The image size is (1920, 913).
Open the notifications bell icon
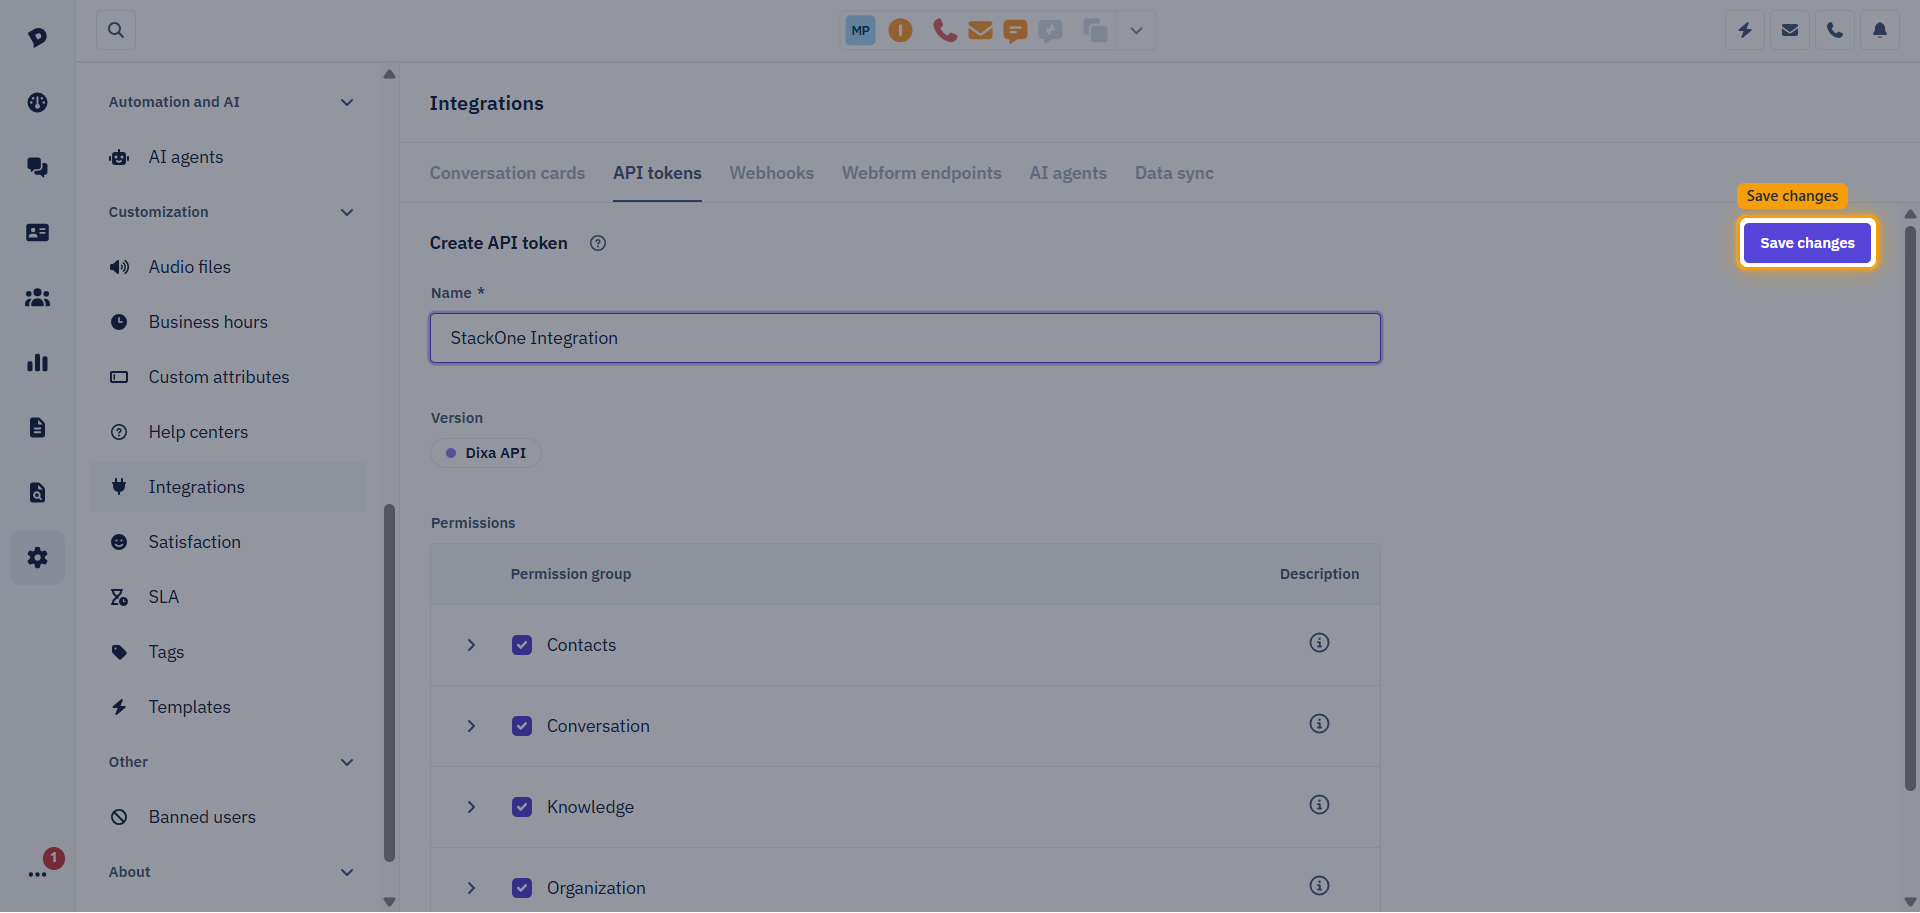pos(1880,30)
